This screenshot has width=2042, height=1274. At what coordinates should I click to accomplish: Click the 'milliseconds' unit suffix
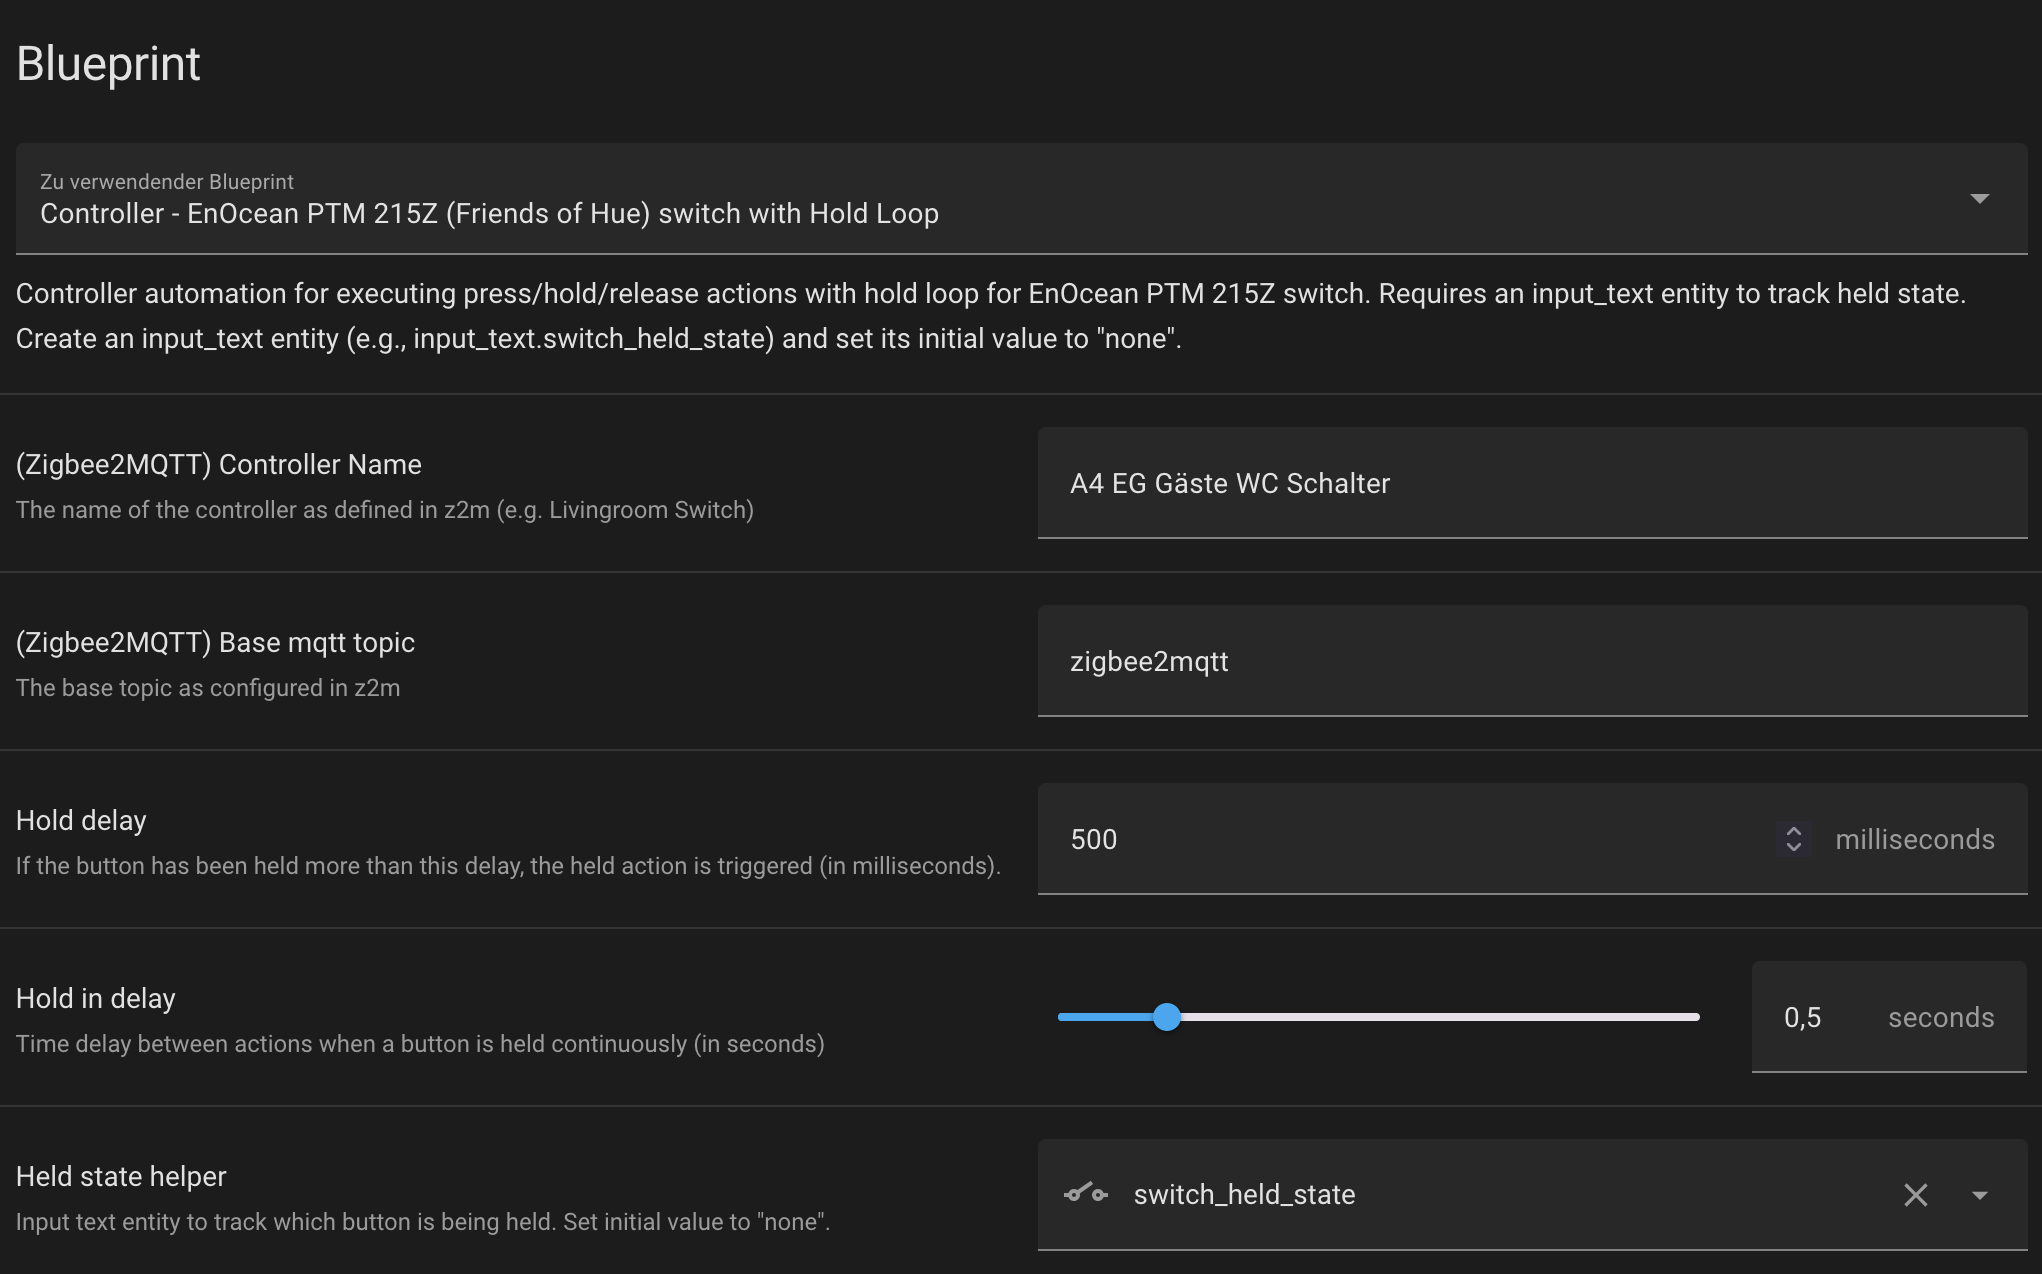(1914, 839)
